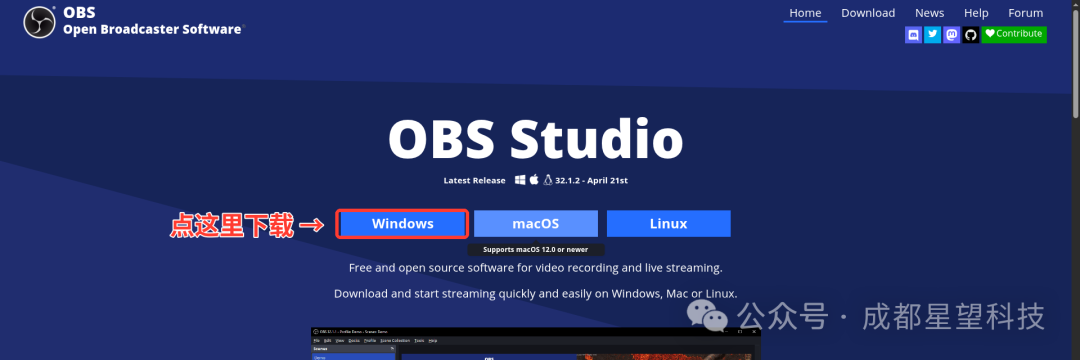The width and height of the screenshot is (1080, 360).
Task: Open the GitHub social icon
Action: click(970, 35)
